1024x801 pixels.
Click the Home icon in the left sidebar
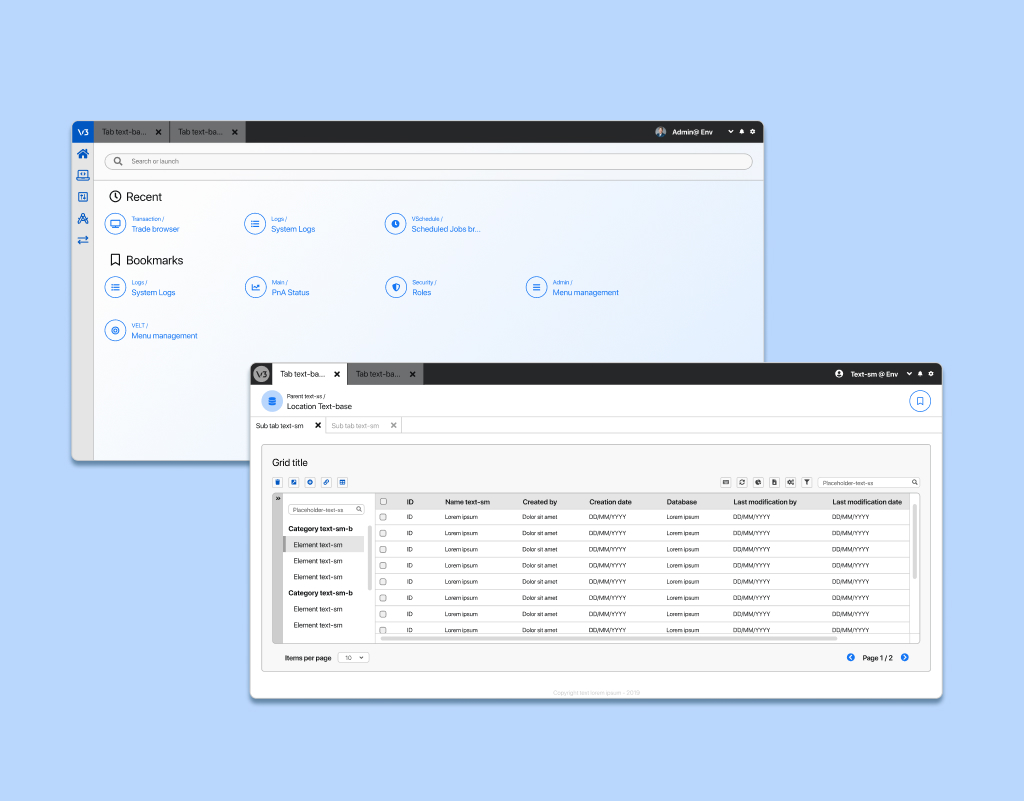83,154
